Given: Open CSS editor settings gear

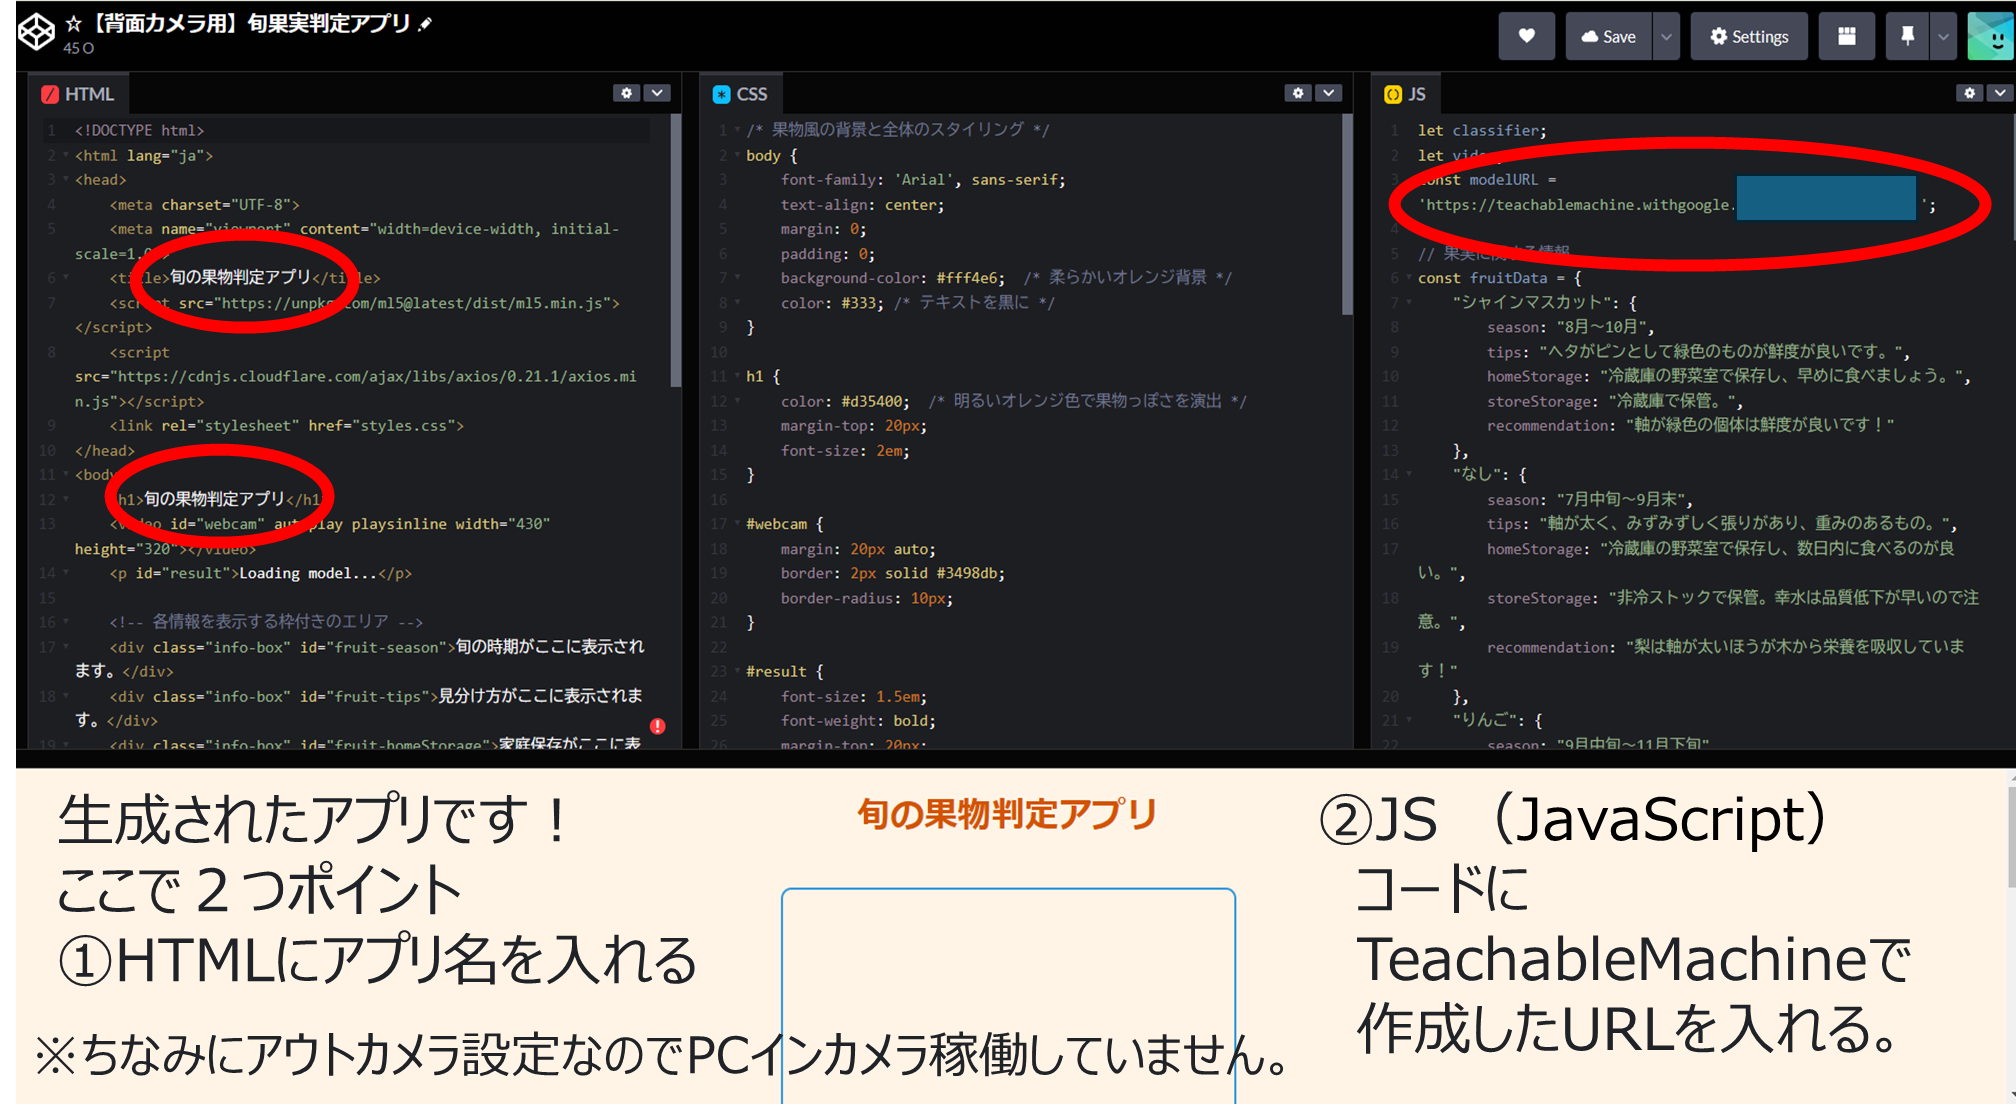Looking at the screenshot, I should [x=1297, y=93].
